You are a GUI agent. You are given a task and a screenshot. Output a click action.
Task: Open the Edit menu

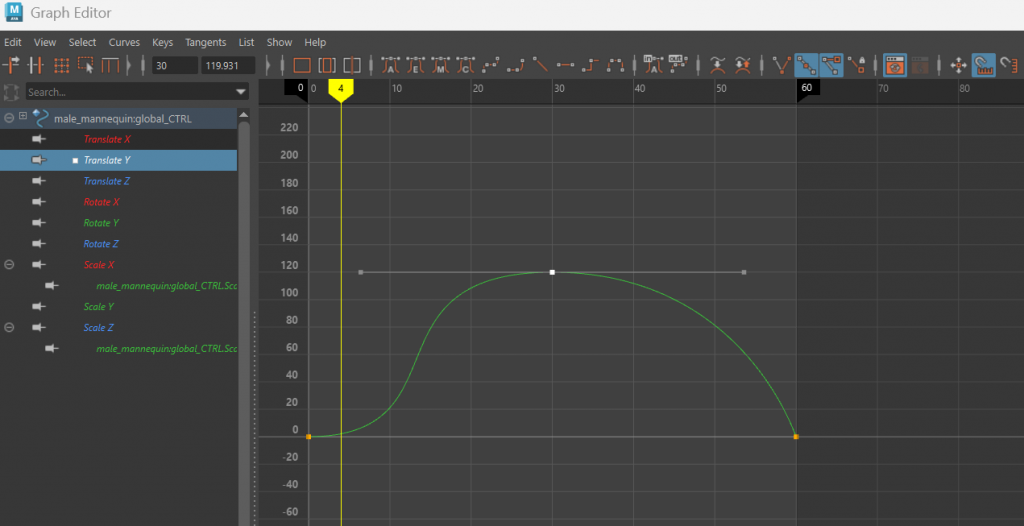tap(13, 42)
